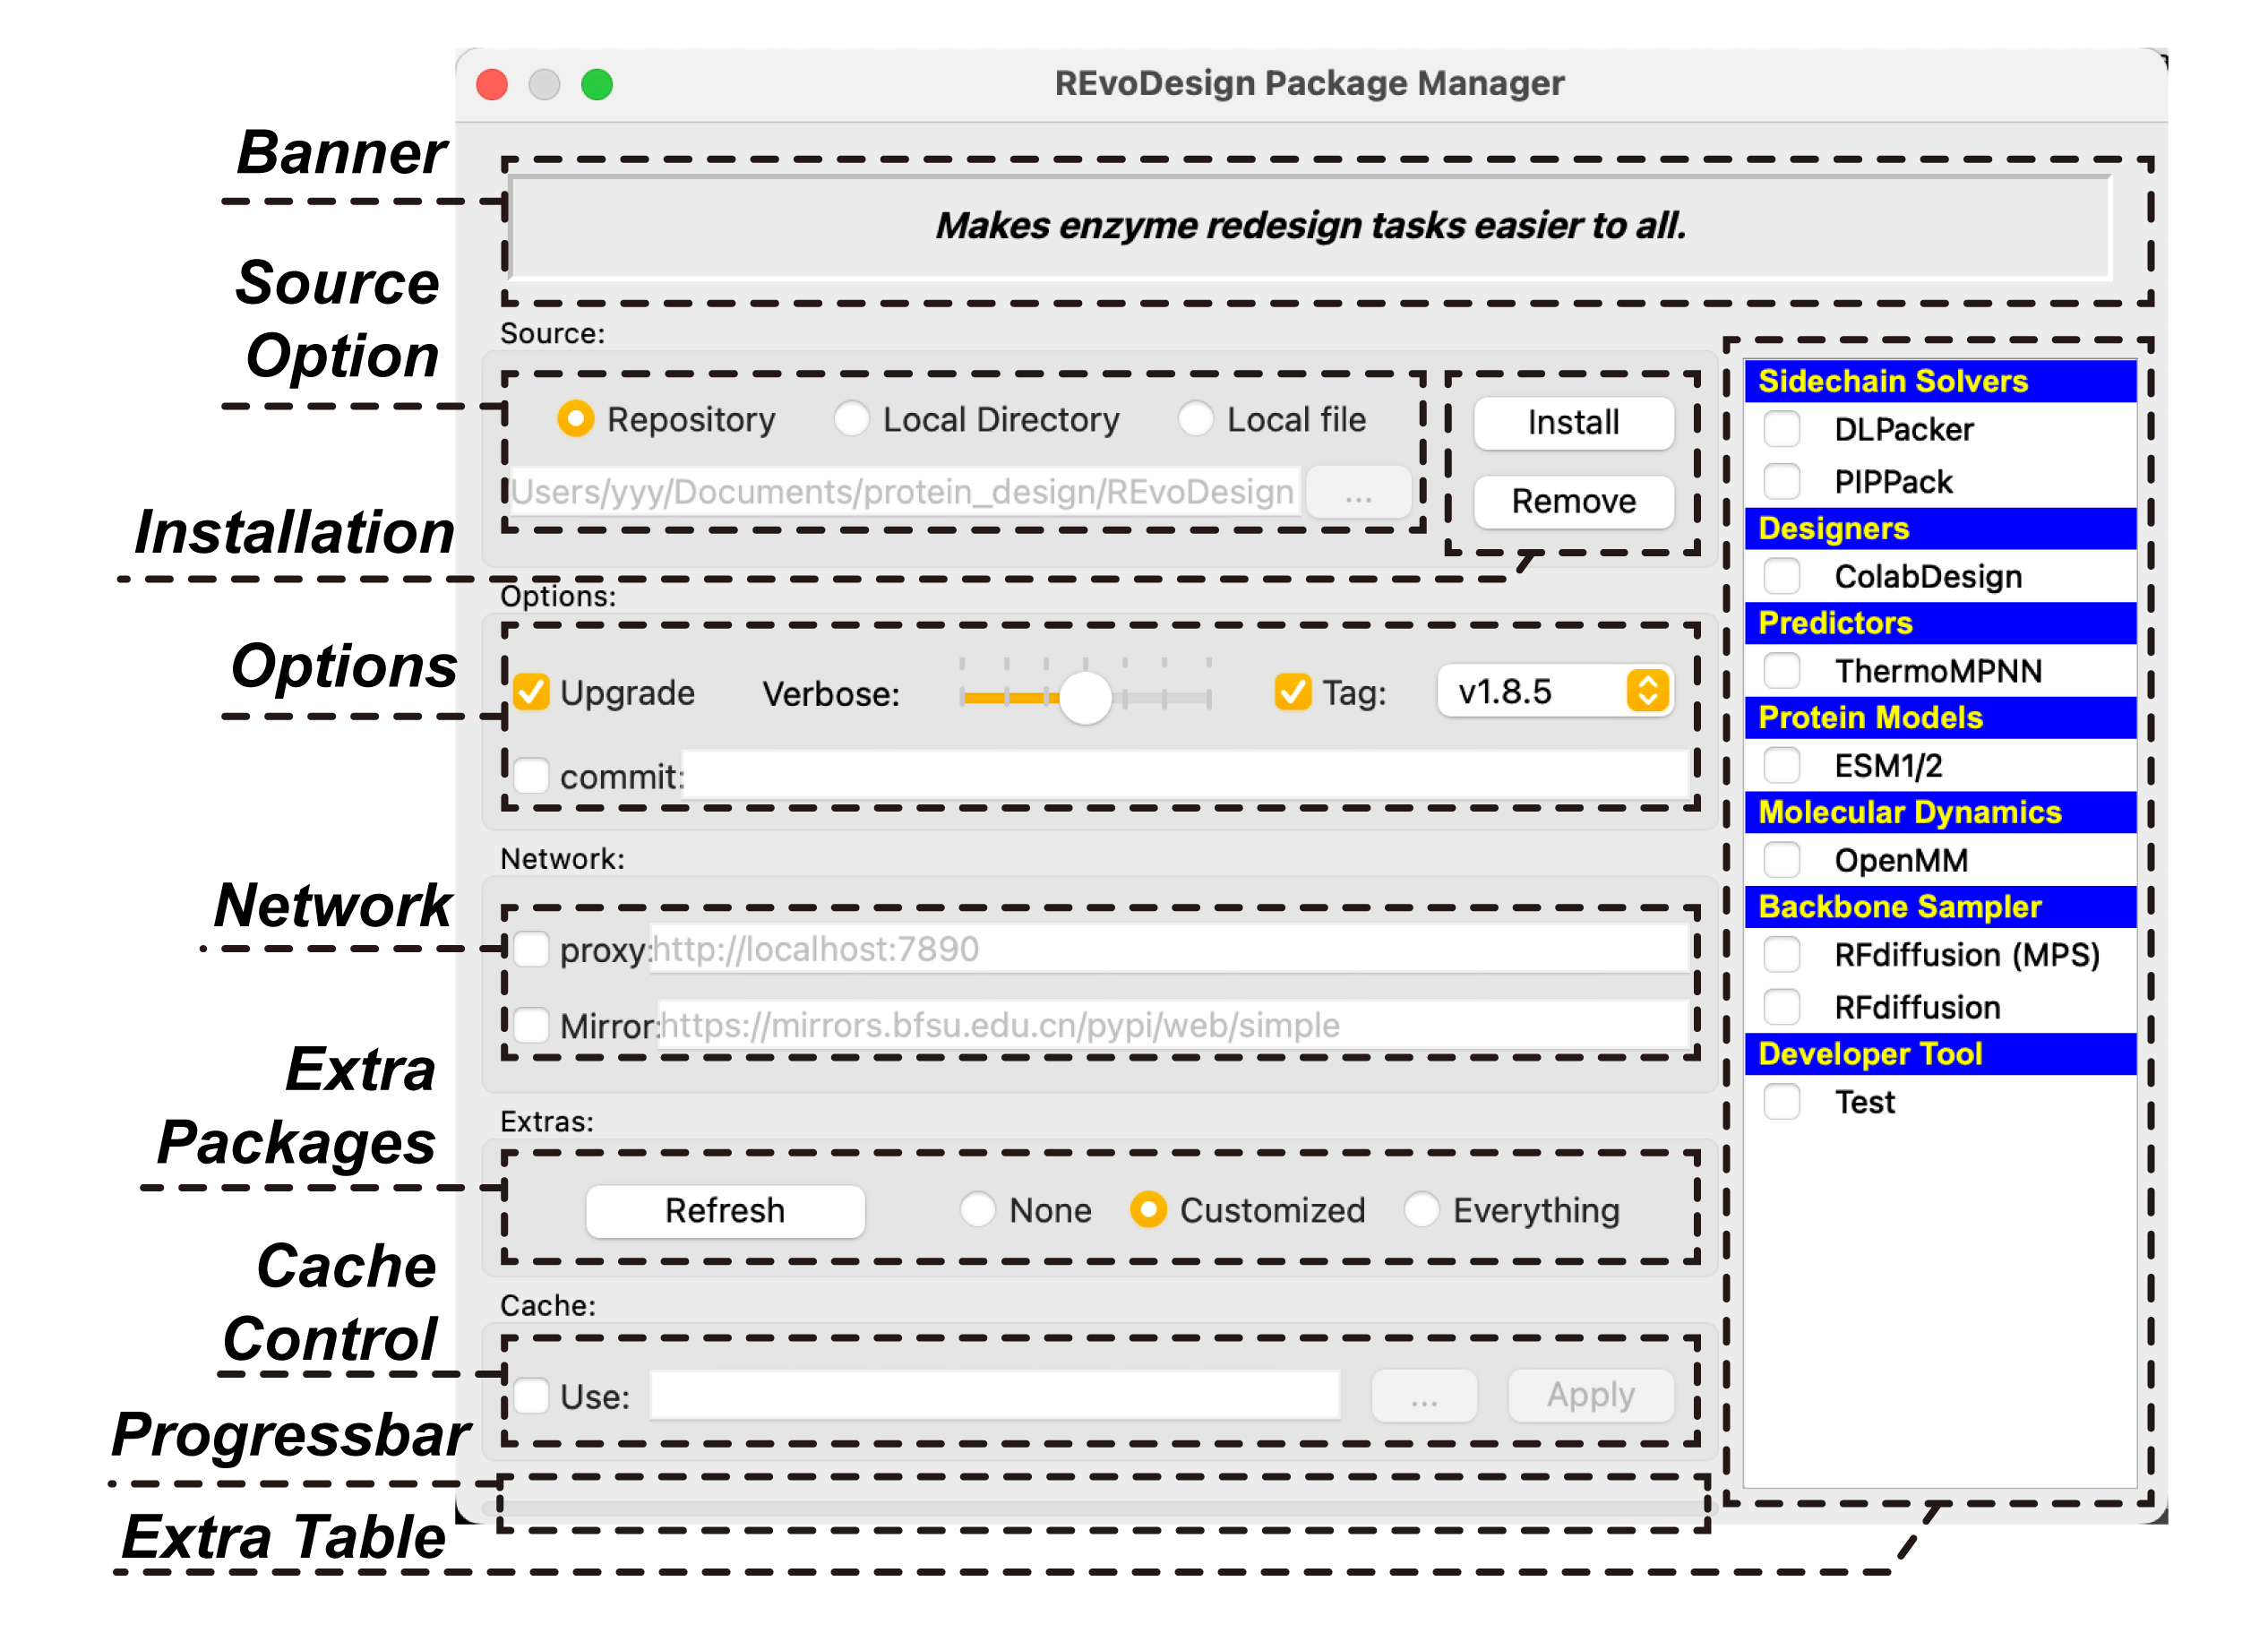Click the Refresh extras button

click(x=725, y=1211)
